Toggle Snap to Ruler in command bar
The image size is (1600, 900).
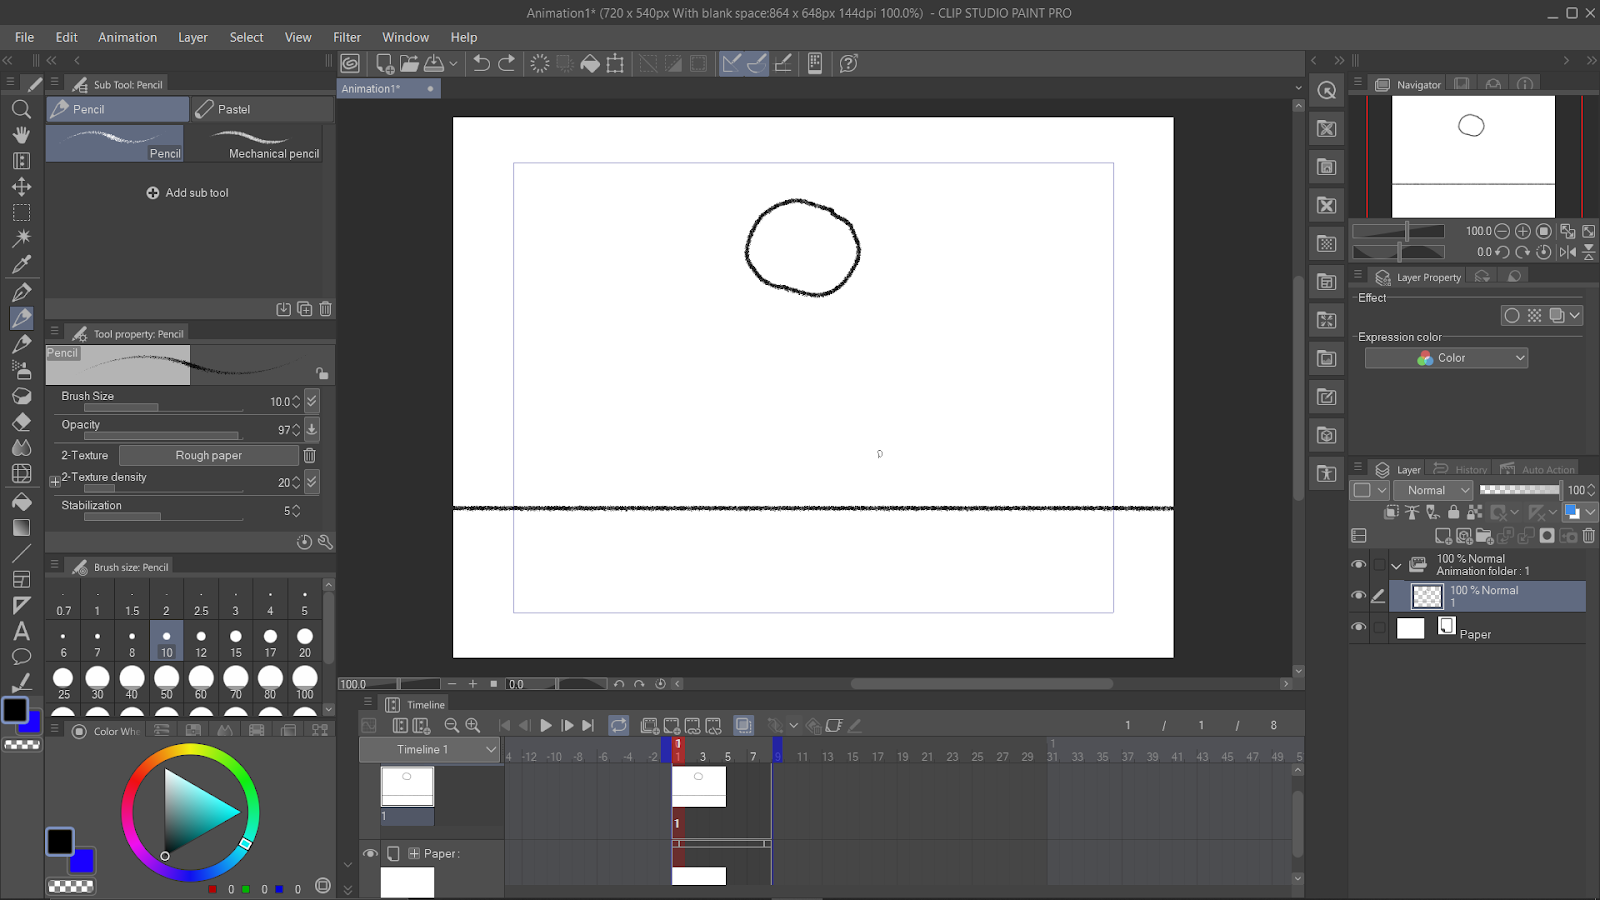732,63
